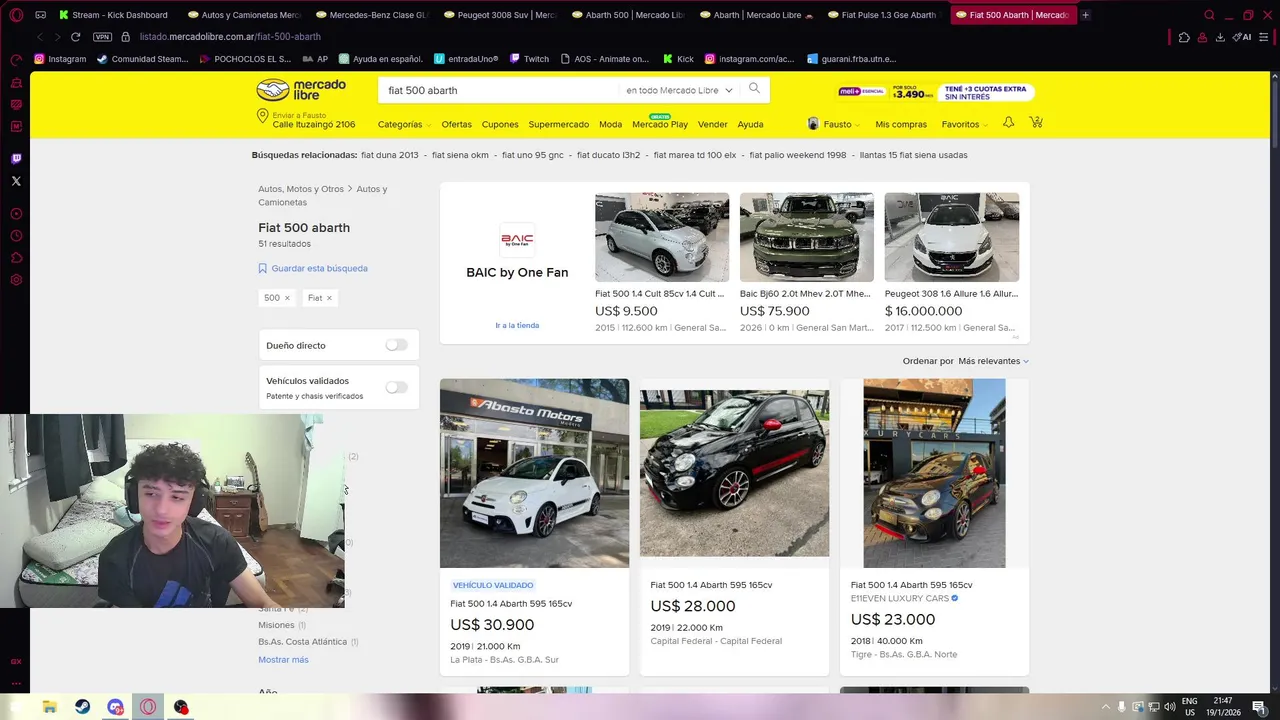
Task: Open new tab with plus button
Action: tap(1086, 15)
